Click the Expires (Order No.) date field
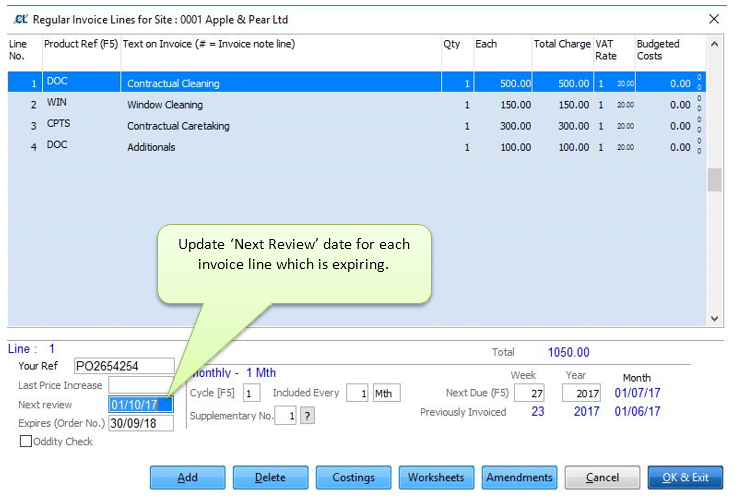The width and height of the screenshot is (739, 499). click(140, 423)
